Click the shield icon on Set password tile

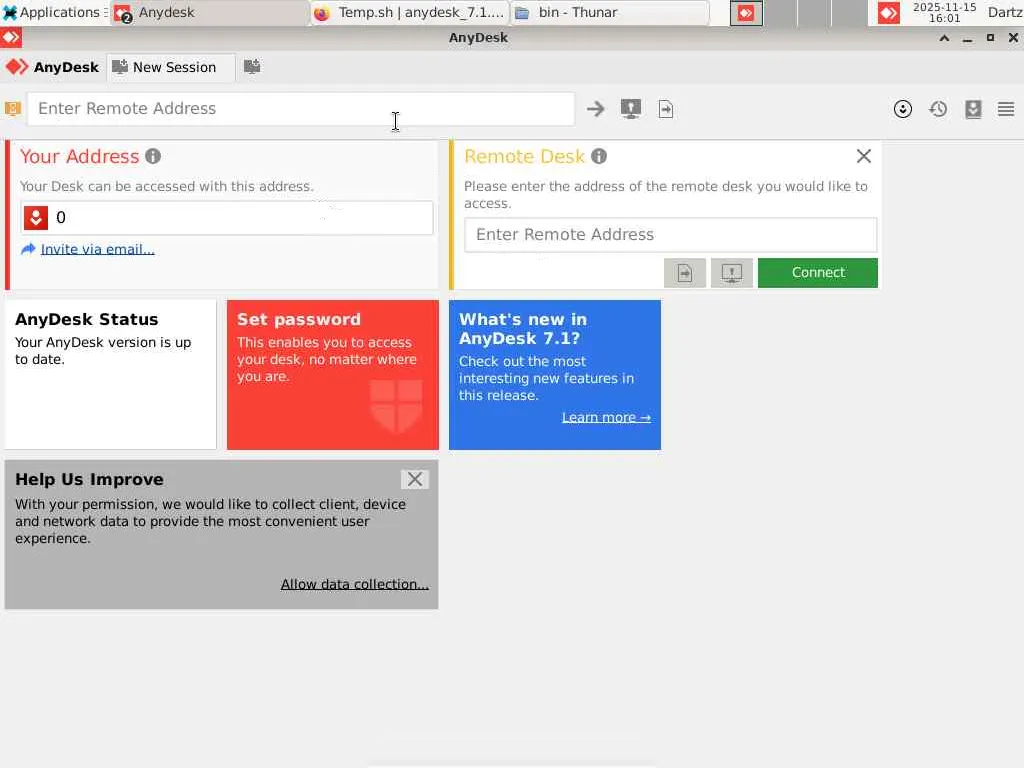point(396,406)
